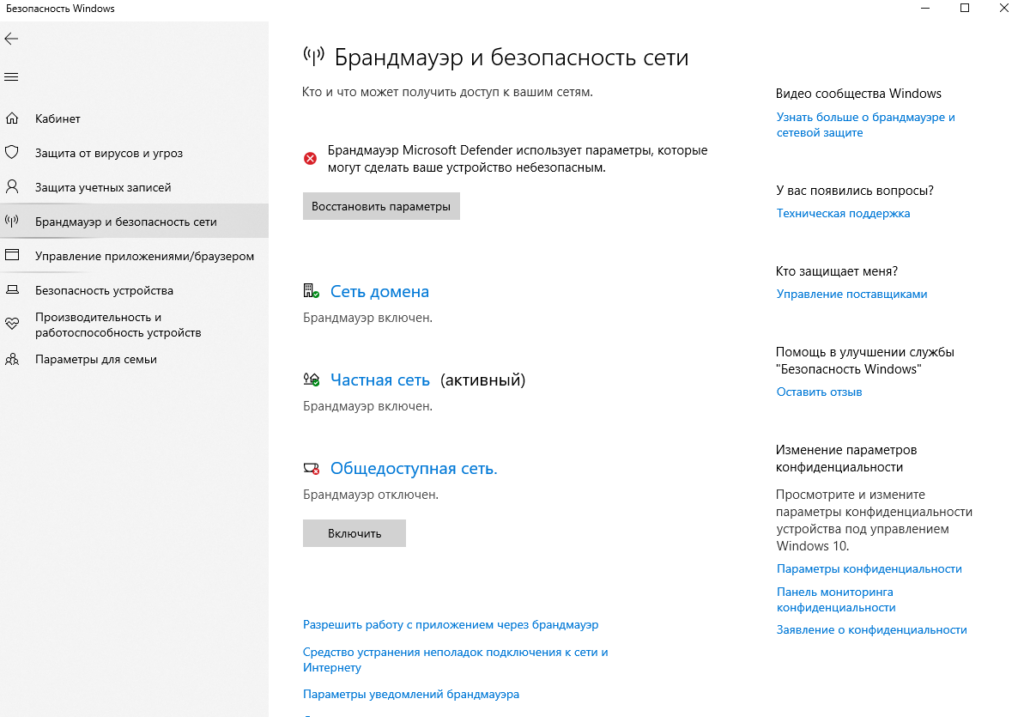Click the window icon for app/browser control
Image resolution: width=1024 pixels, height=717 pixels.
[x=12, y=255]
